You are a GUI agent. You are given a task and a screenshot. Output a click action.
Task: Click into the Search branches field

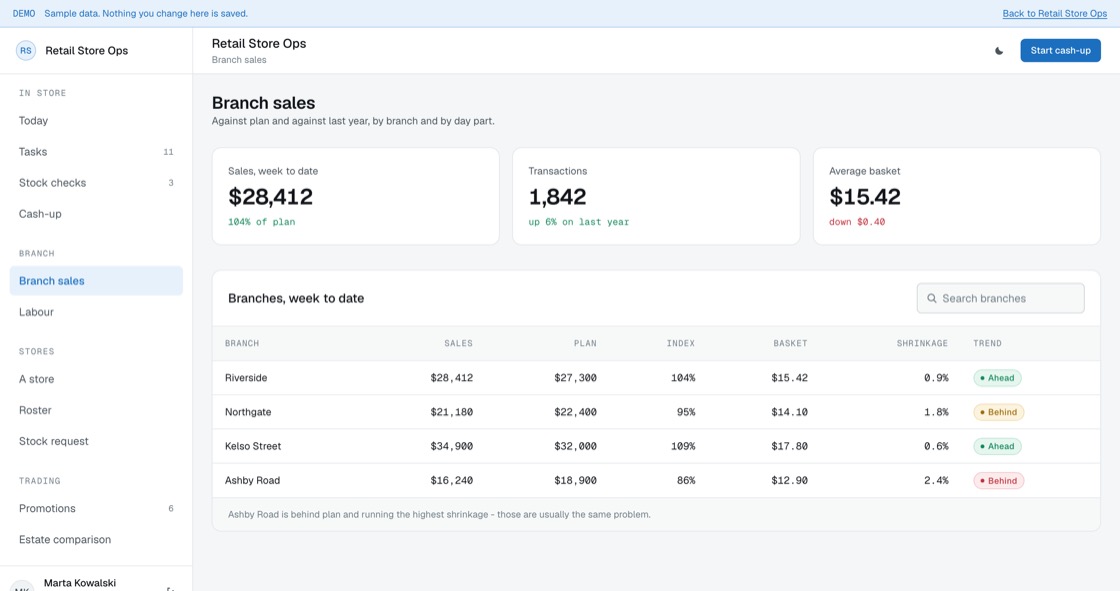1000,299
